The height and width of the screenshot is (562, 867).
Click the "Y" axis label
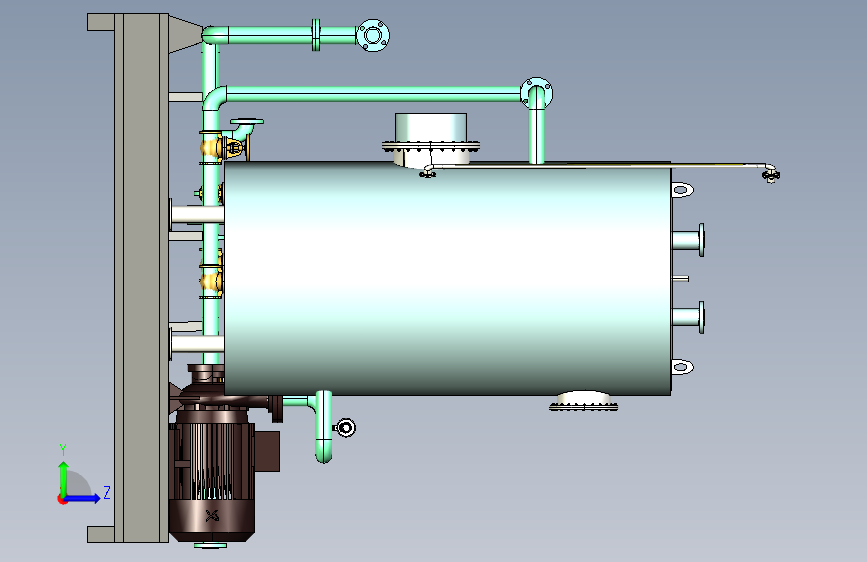[63, 449]
